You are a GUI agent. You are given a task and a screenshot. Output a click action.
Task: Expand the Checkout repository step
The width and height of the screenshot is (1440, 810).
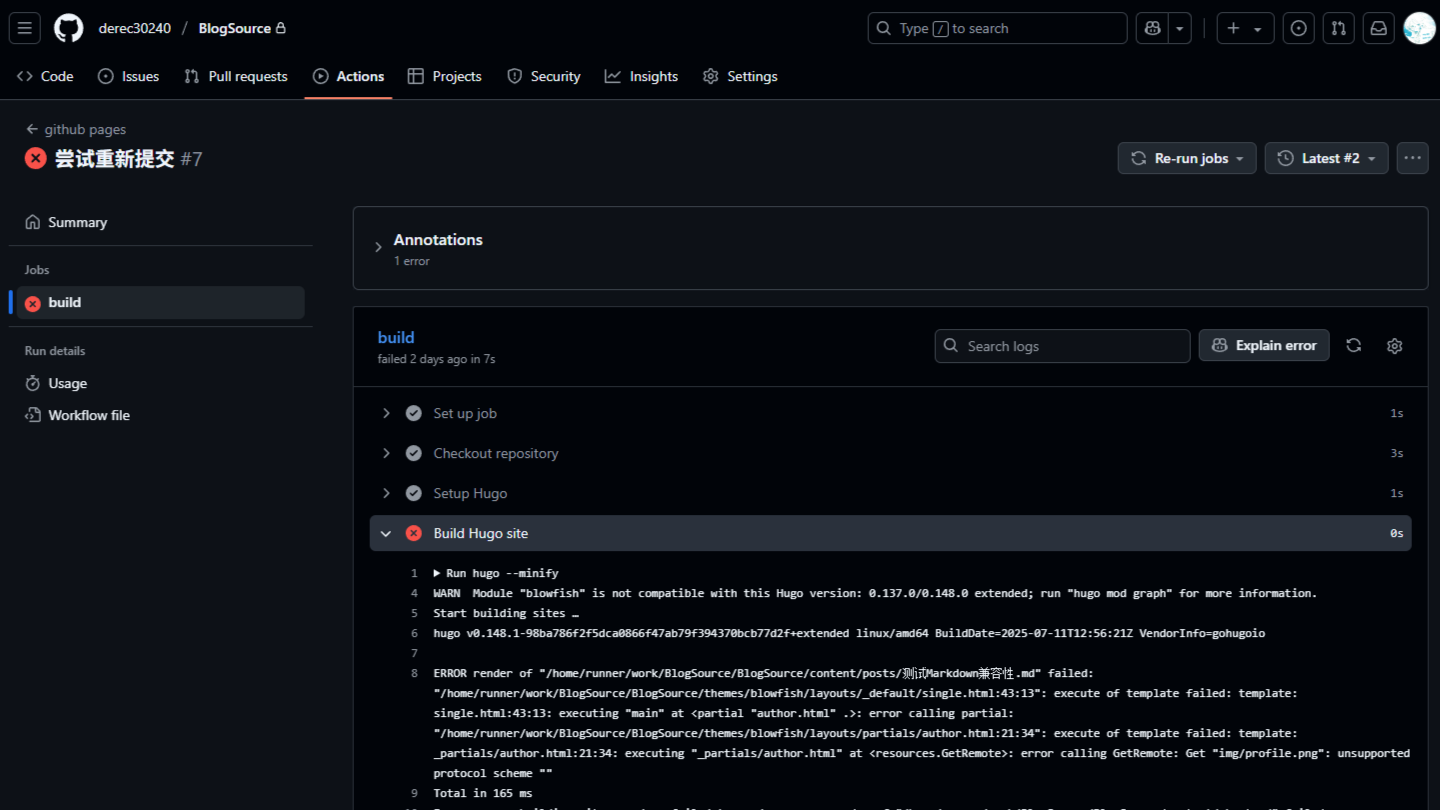(x=890, y=453)
